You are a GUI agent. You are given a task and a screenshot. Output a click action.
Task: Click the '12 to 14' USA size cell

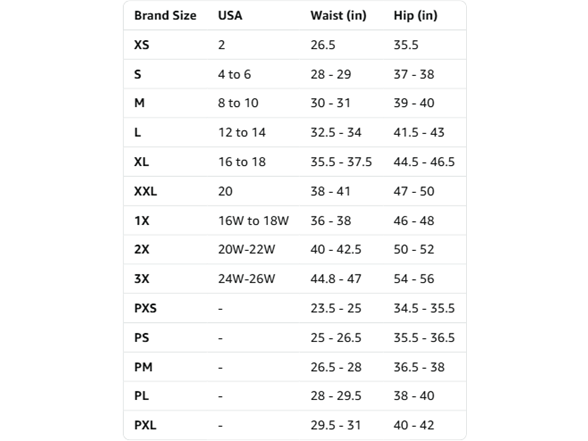point(242,132)
